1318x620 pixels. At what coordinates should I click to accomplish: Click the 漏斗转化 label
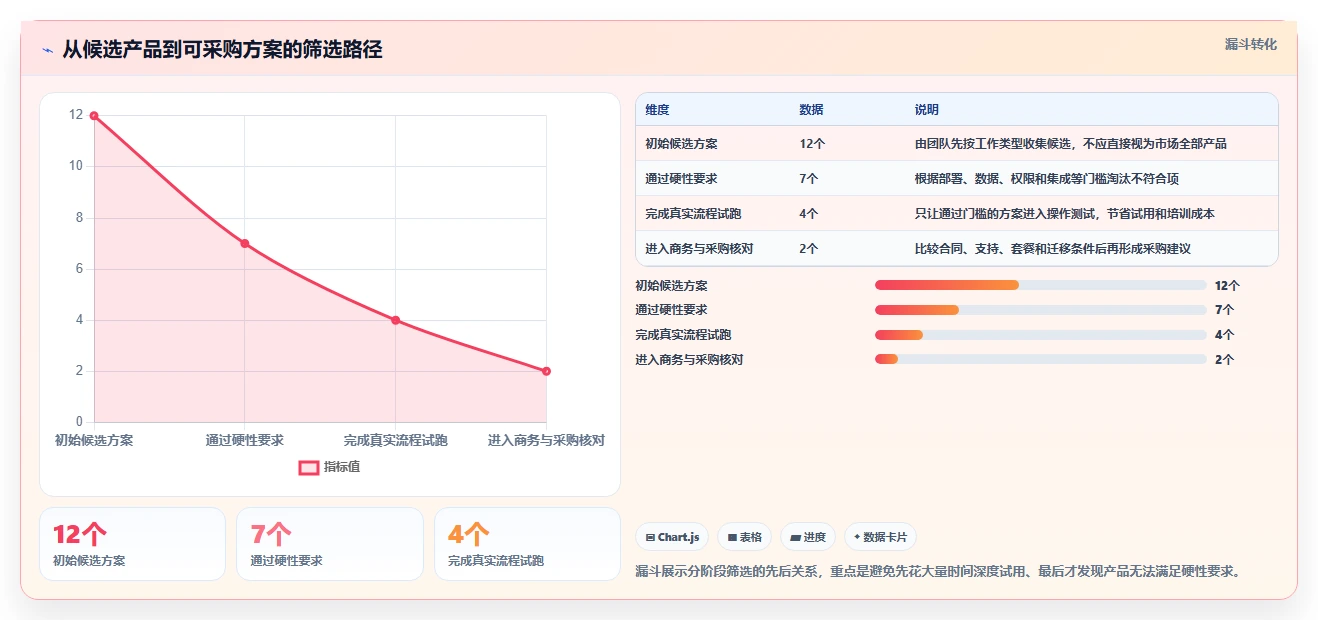(1251, 45)
